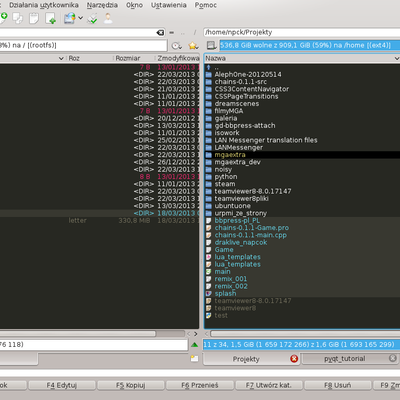
Task: Click the package icon of teamviewer8 file
Action: pyautogui.click(x=209, y=308)
